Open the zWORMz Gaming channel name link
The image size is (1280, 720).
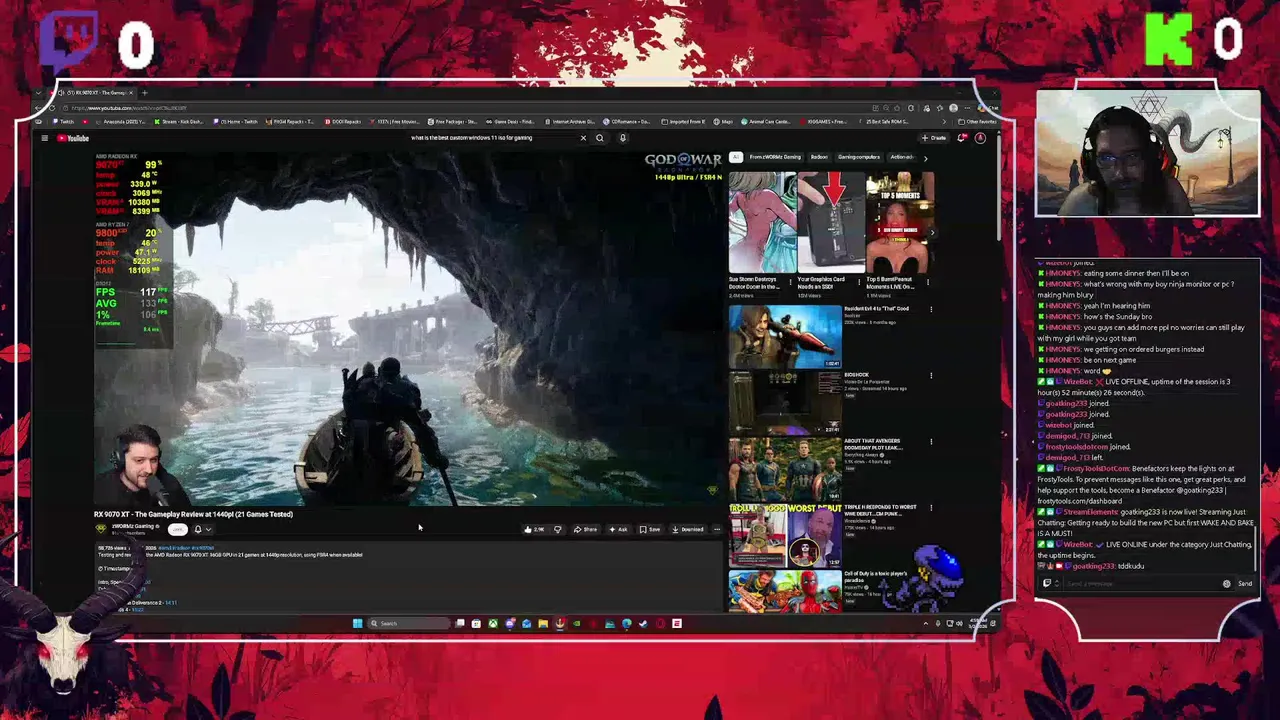point(133,526)
